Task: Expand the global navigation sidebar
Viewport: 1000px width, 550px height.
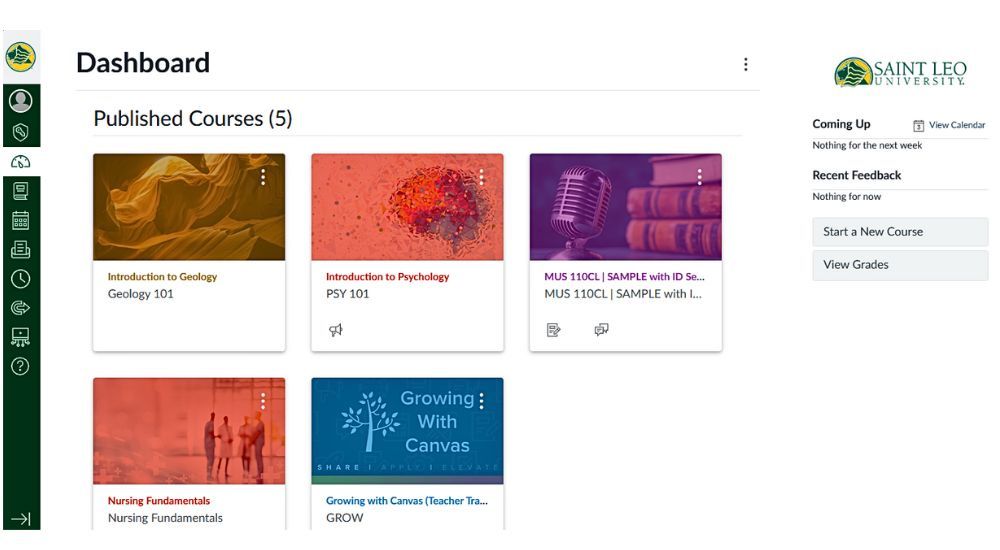Action: 20,518
